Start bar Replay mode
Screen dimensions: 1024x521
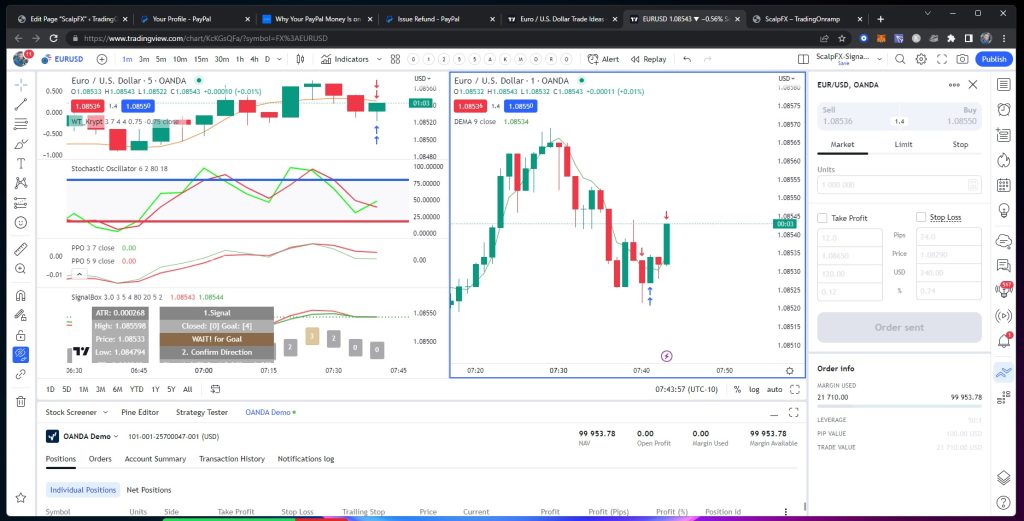click(649, 59)
